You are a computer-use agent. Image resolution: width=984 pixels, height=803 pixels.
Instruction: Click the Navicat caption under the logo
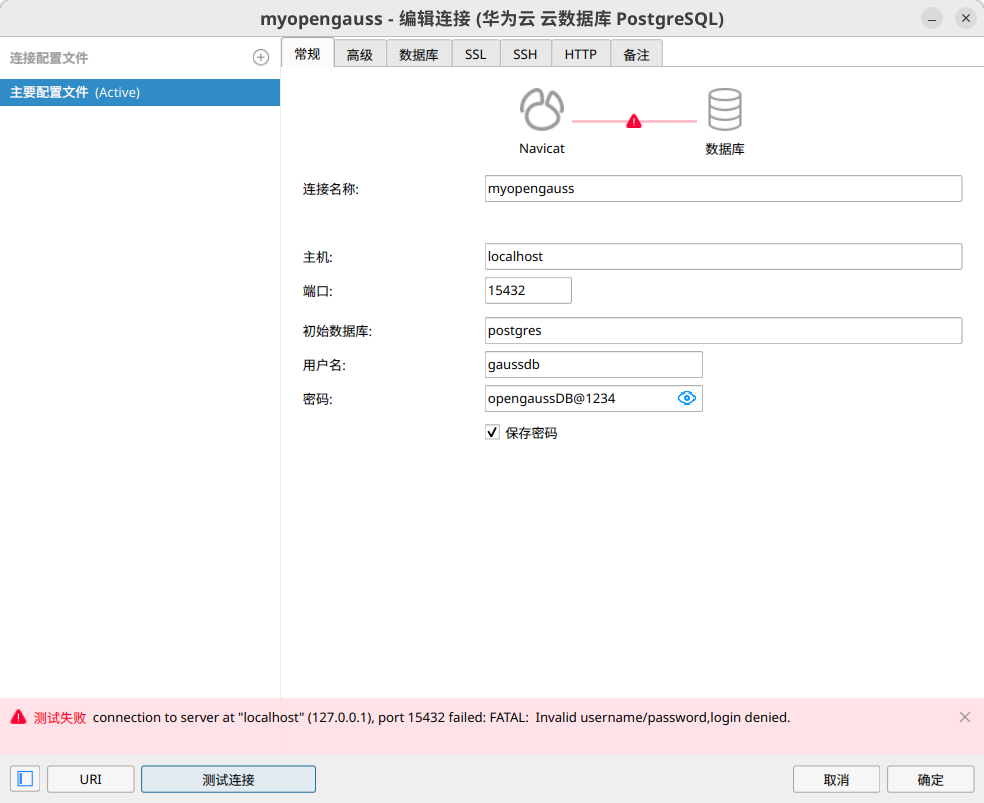[542, 148]
